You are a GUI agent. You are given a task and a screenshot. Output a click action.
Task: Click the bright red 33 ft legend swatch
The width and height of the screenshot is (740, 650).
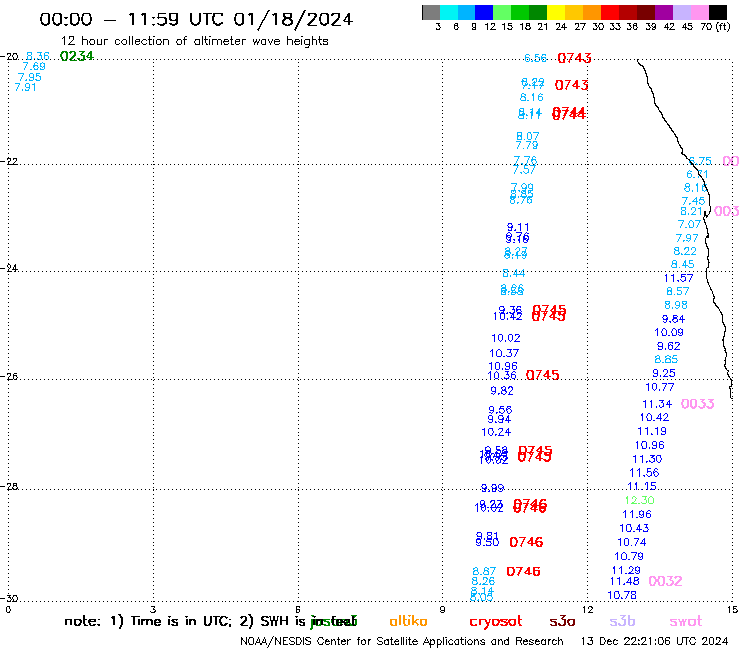click(x=610, y=12)
